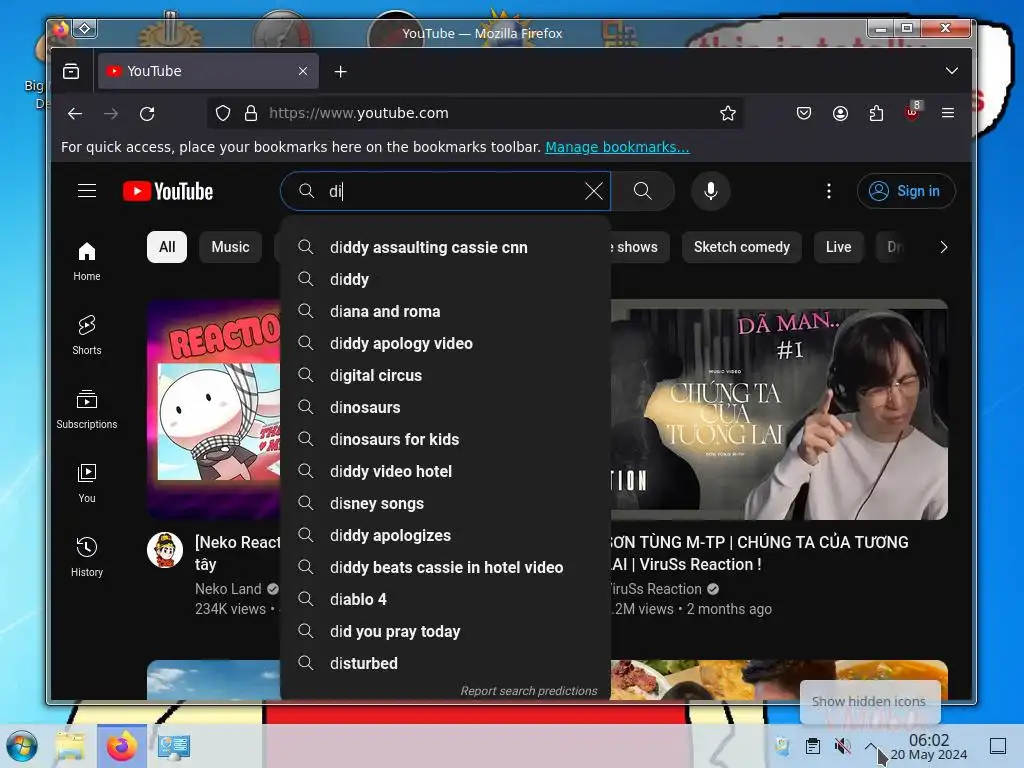The width and height of the screenshot is (1024, 768).
Task: Bookmark this page with star
Action: point(728,114)
